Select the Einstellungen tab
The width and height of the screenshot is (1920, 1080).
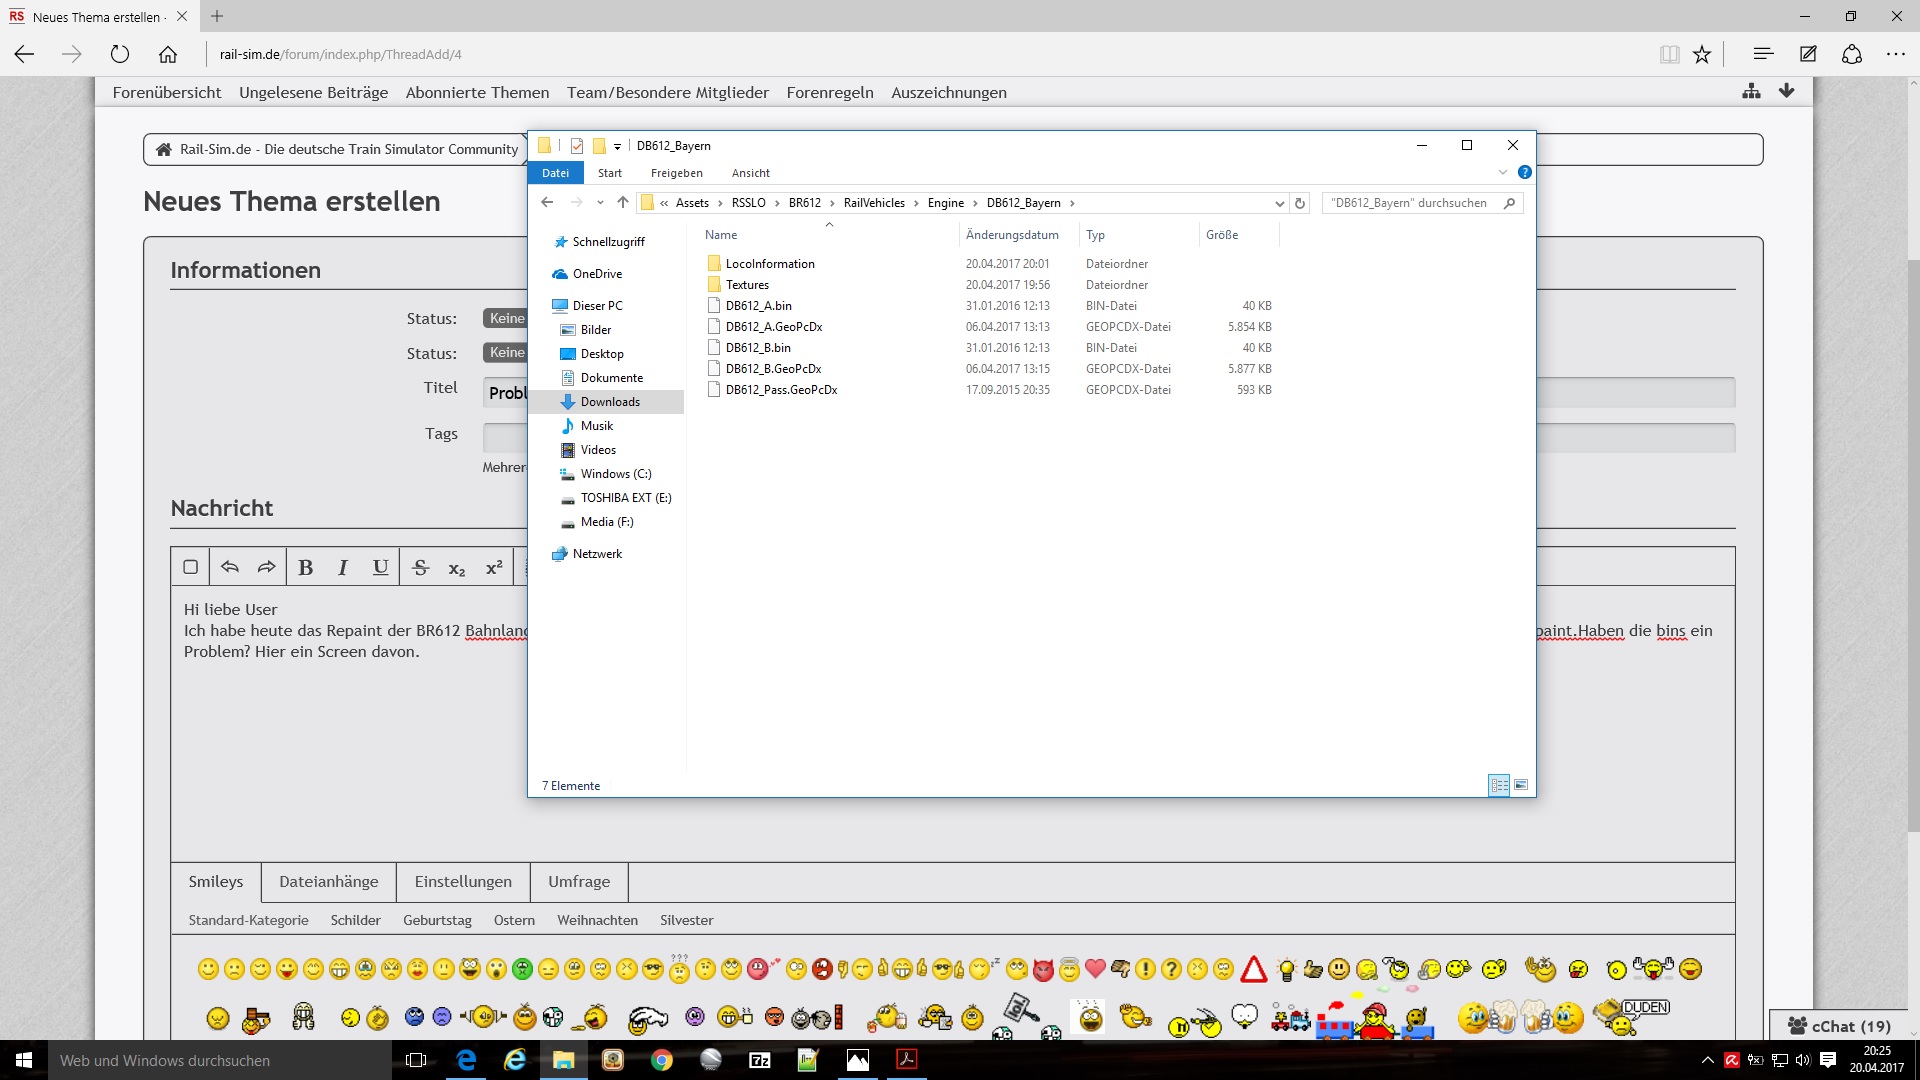point(463,882)
